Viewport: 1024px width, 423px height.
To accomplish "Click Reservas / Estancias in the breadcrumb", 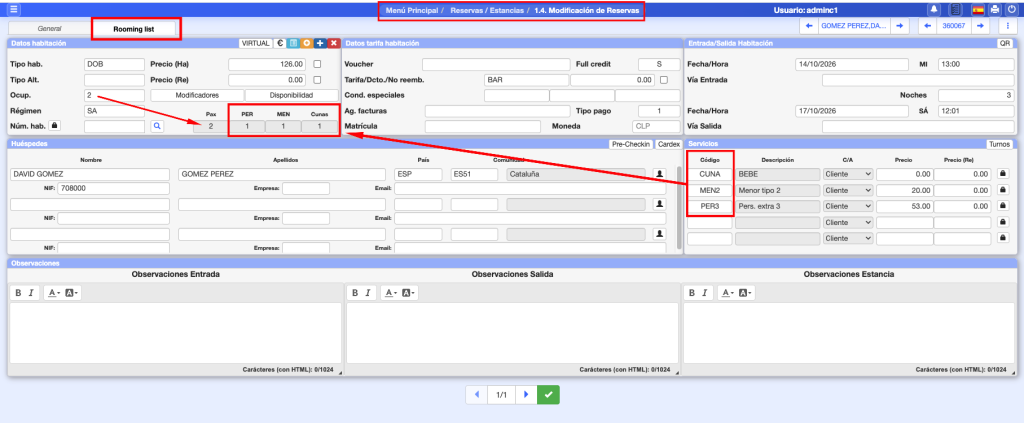I will coord(485,10).
